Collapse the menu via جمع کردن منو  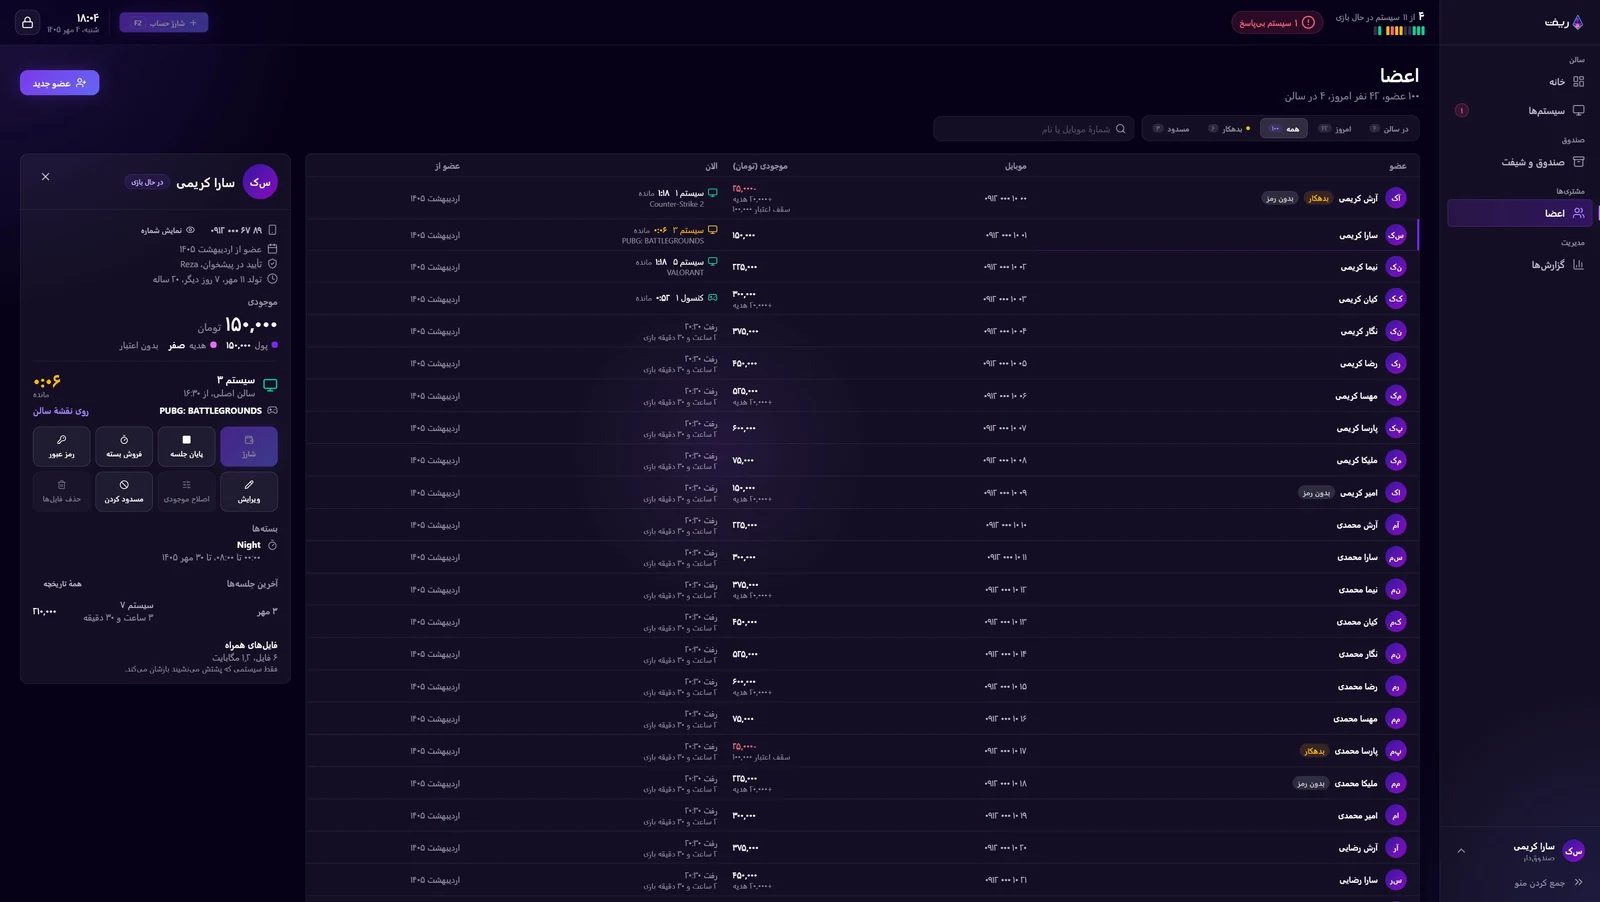[1548, 883]
